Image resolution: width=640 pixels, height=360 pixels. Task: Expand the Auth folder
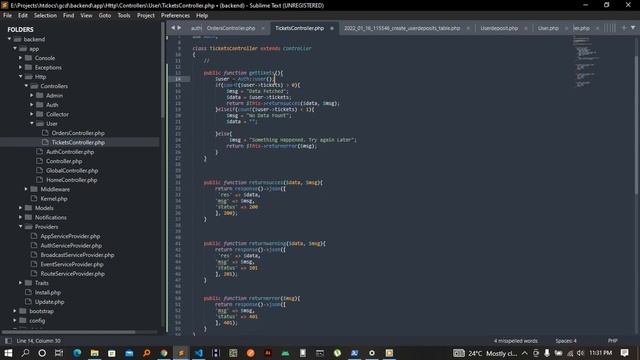tap(32, 105)
